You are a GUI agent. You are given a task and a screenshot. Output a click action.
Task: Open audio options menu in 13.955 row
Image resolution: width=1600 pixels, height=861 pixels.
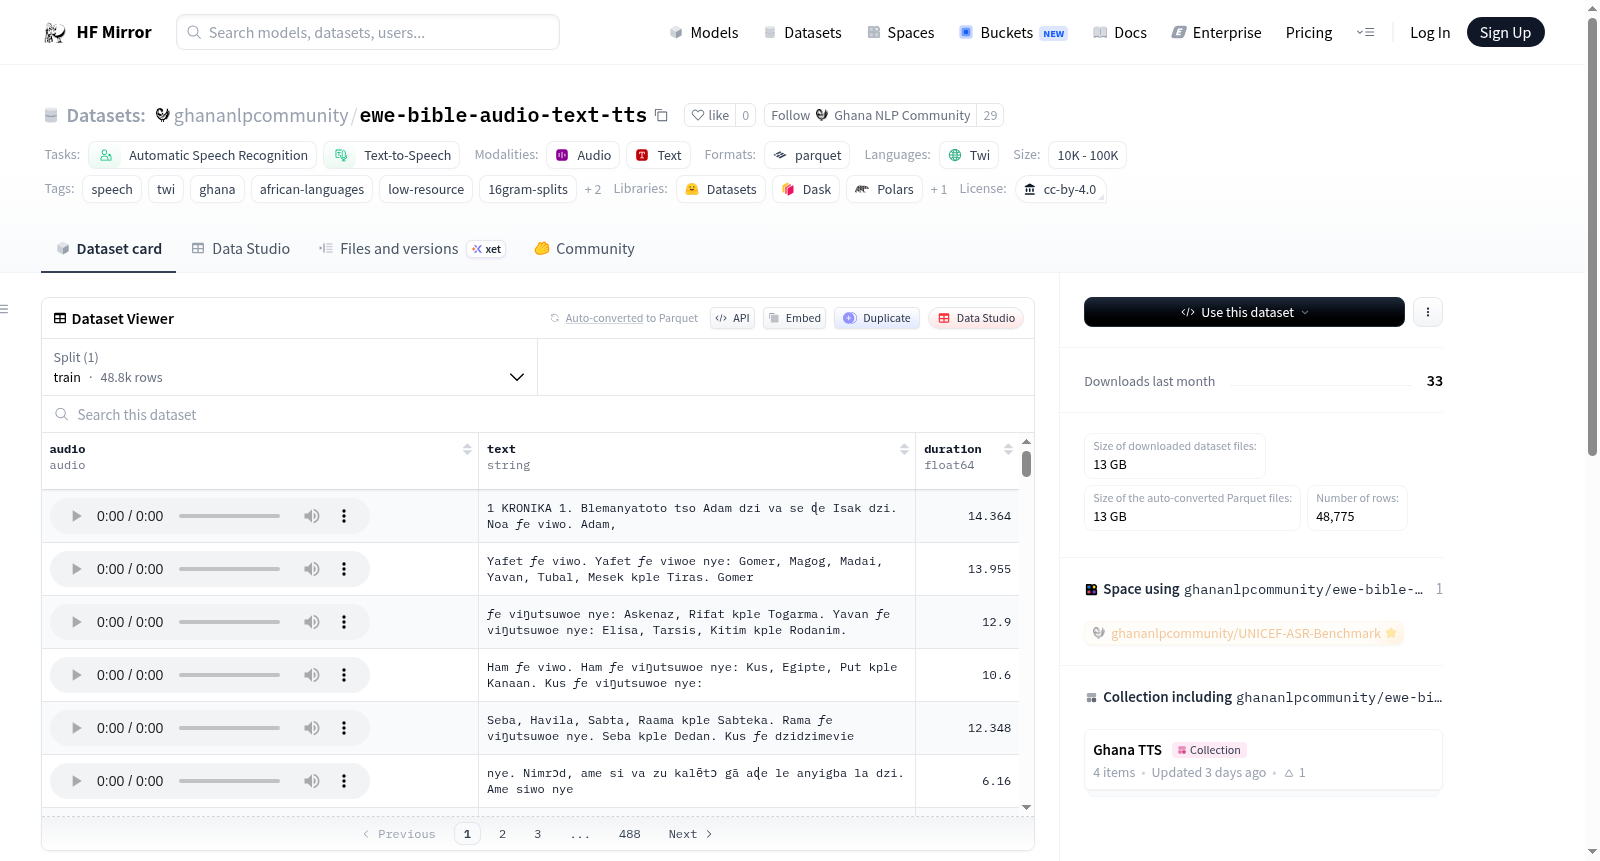pyautogui.click(x=344, y=569)
